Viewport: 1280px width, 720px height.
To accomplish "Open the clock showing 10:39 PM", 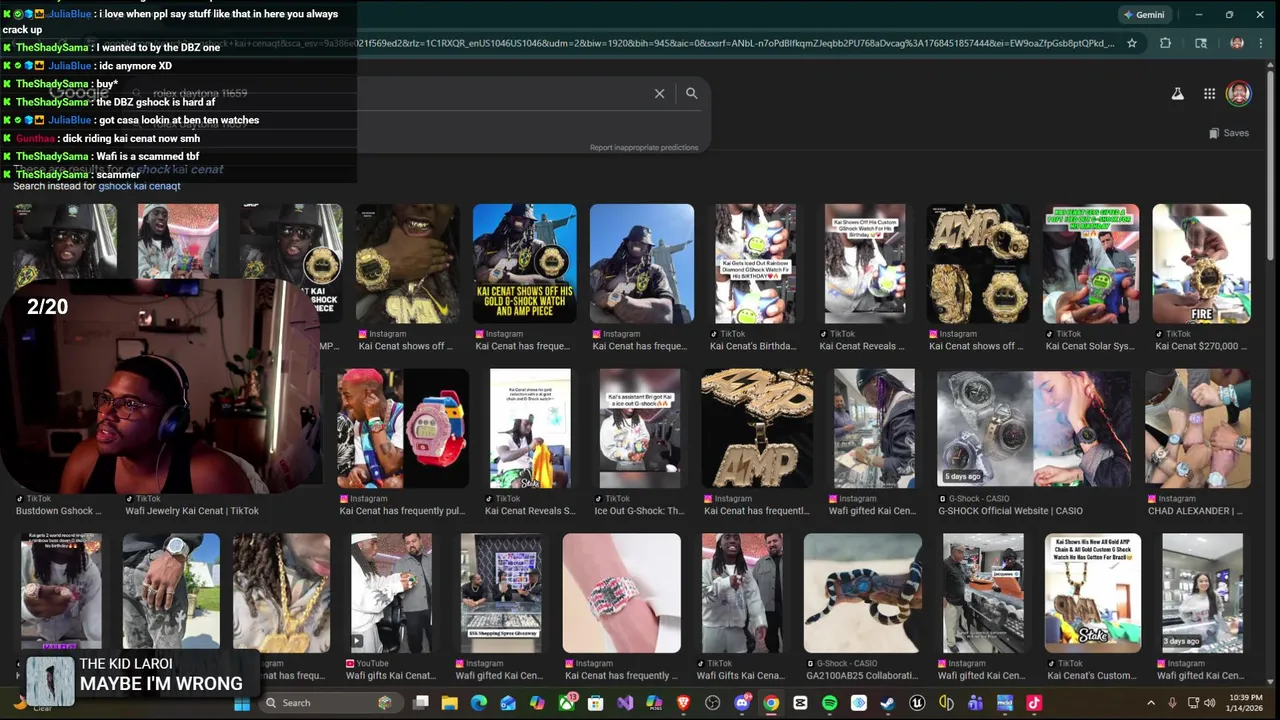I will [1244, 703].
